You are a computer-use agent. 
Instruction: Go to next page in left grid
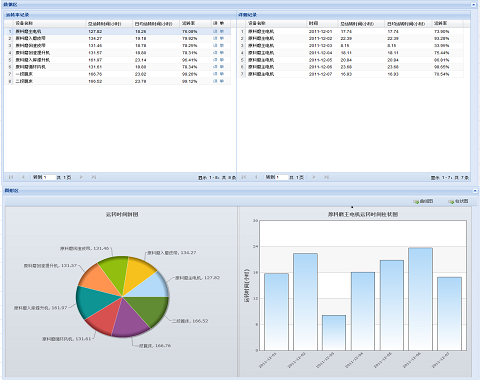click(x=81, y=177)
